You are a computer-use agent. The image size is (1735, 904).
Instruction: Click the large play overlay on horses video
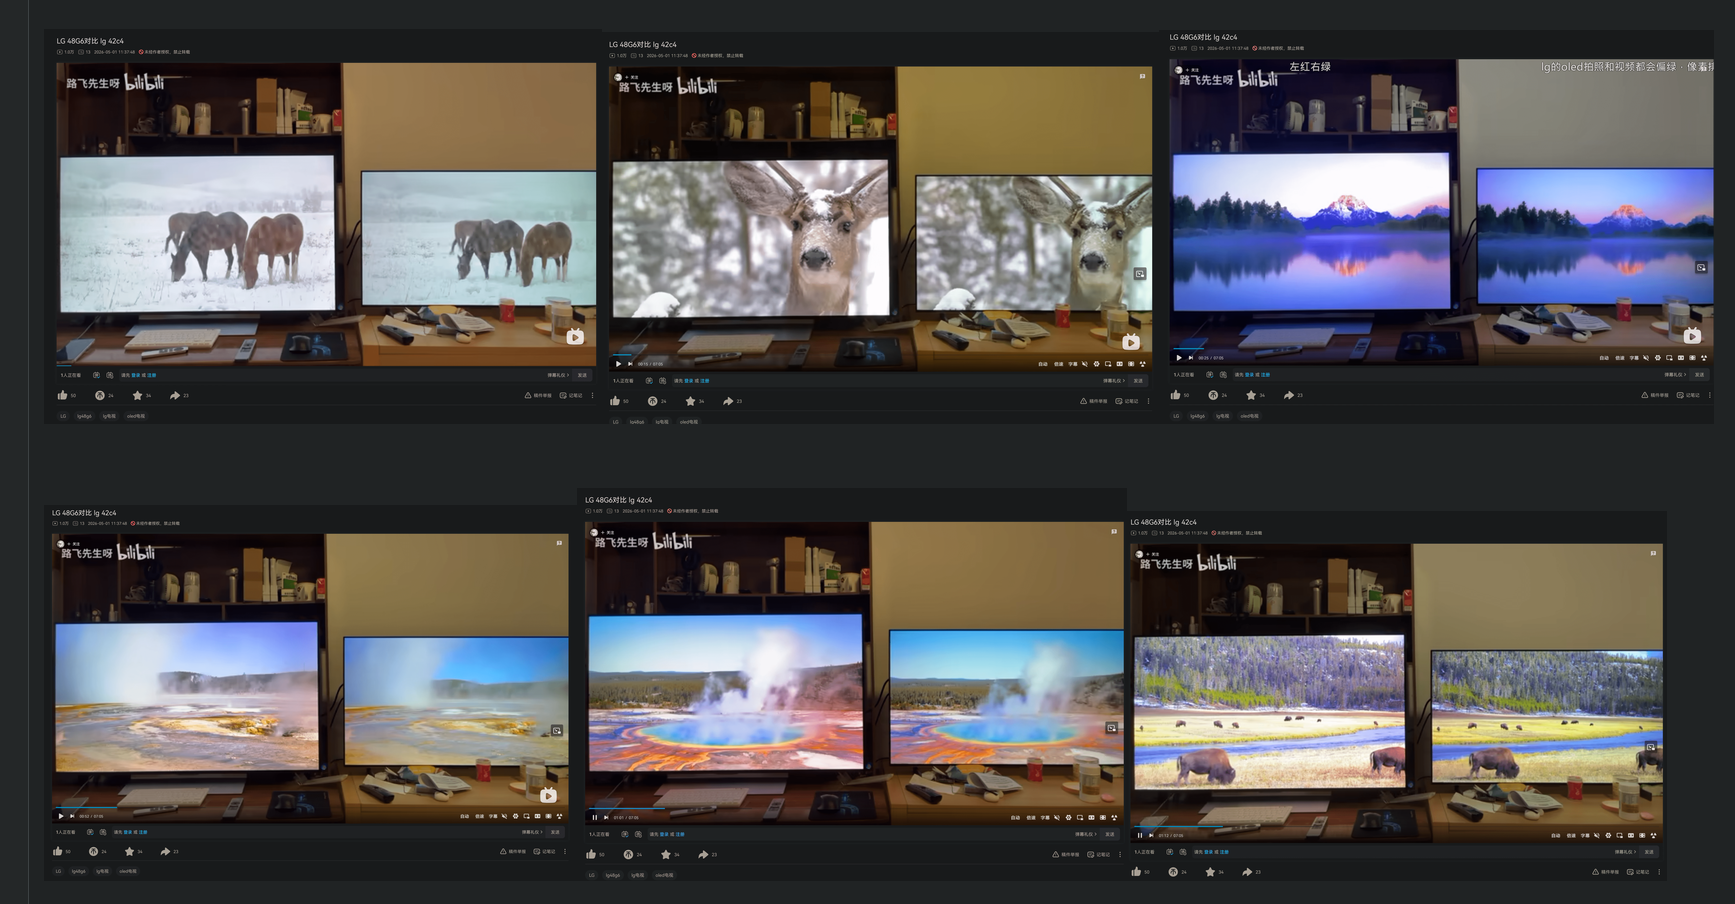tap(575, 337)
